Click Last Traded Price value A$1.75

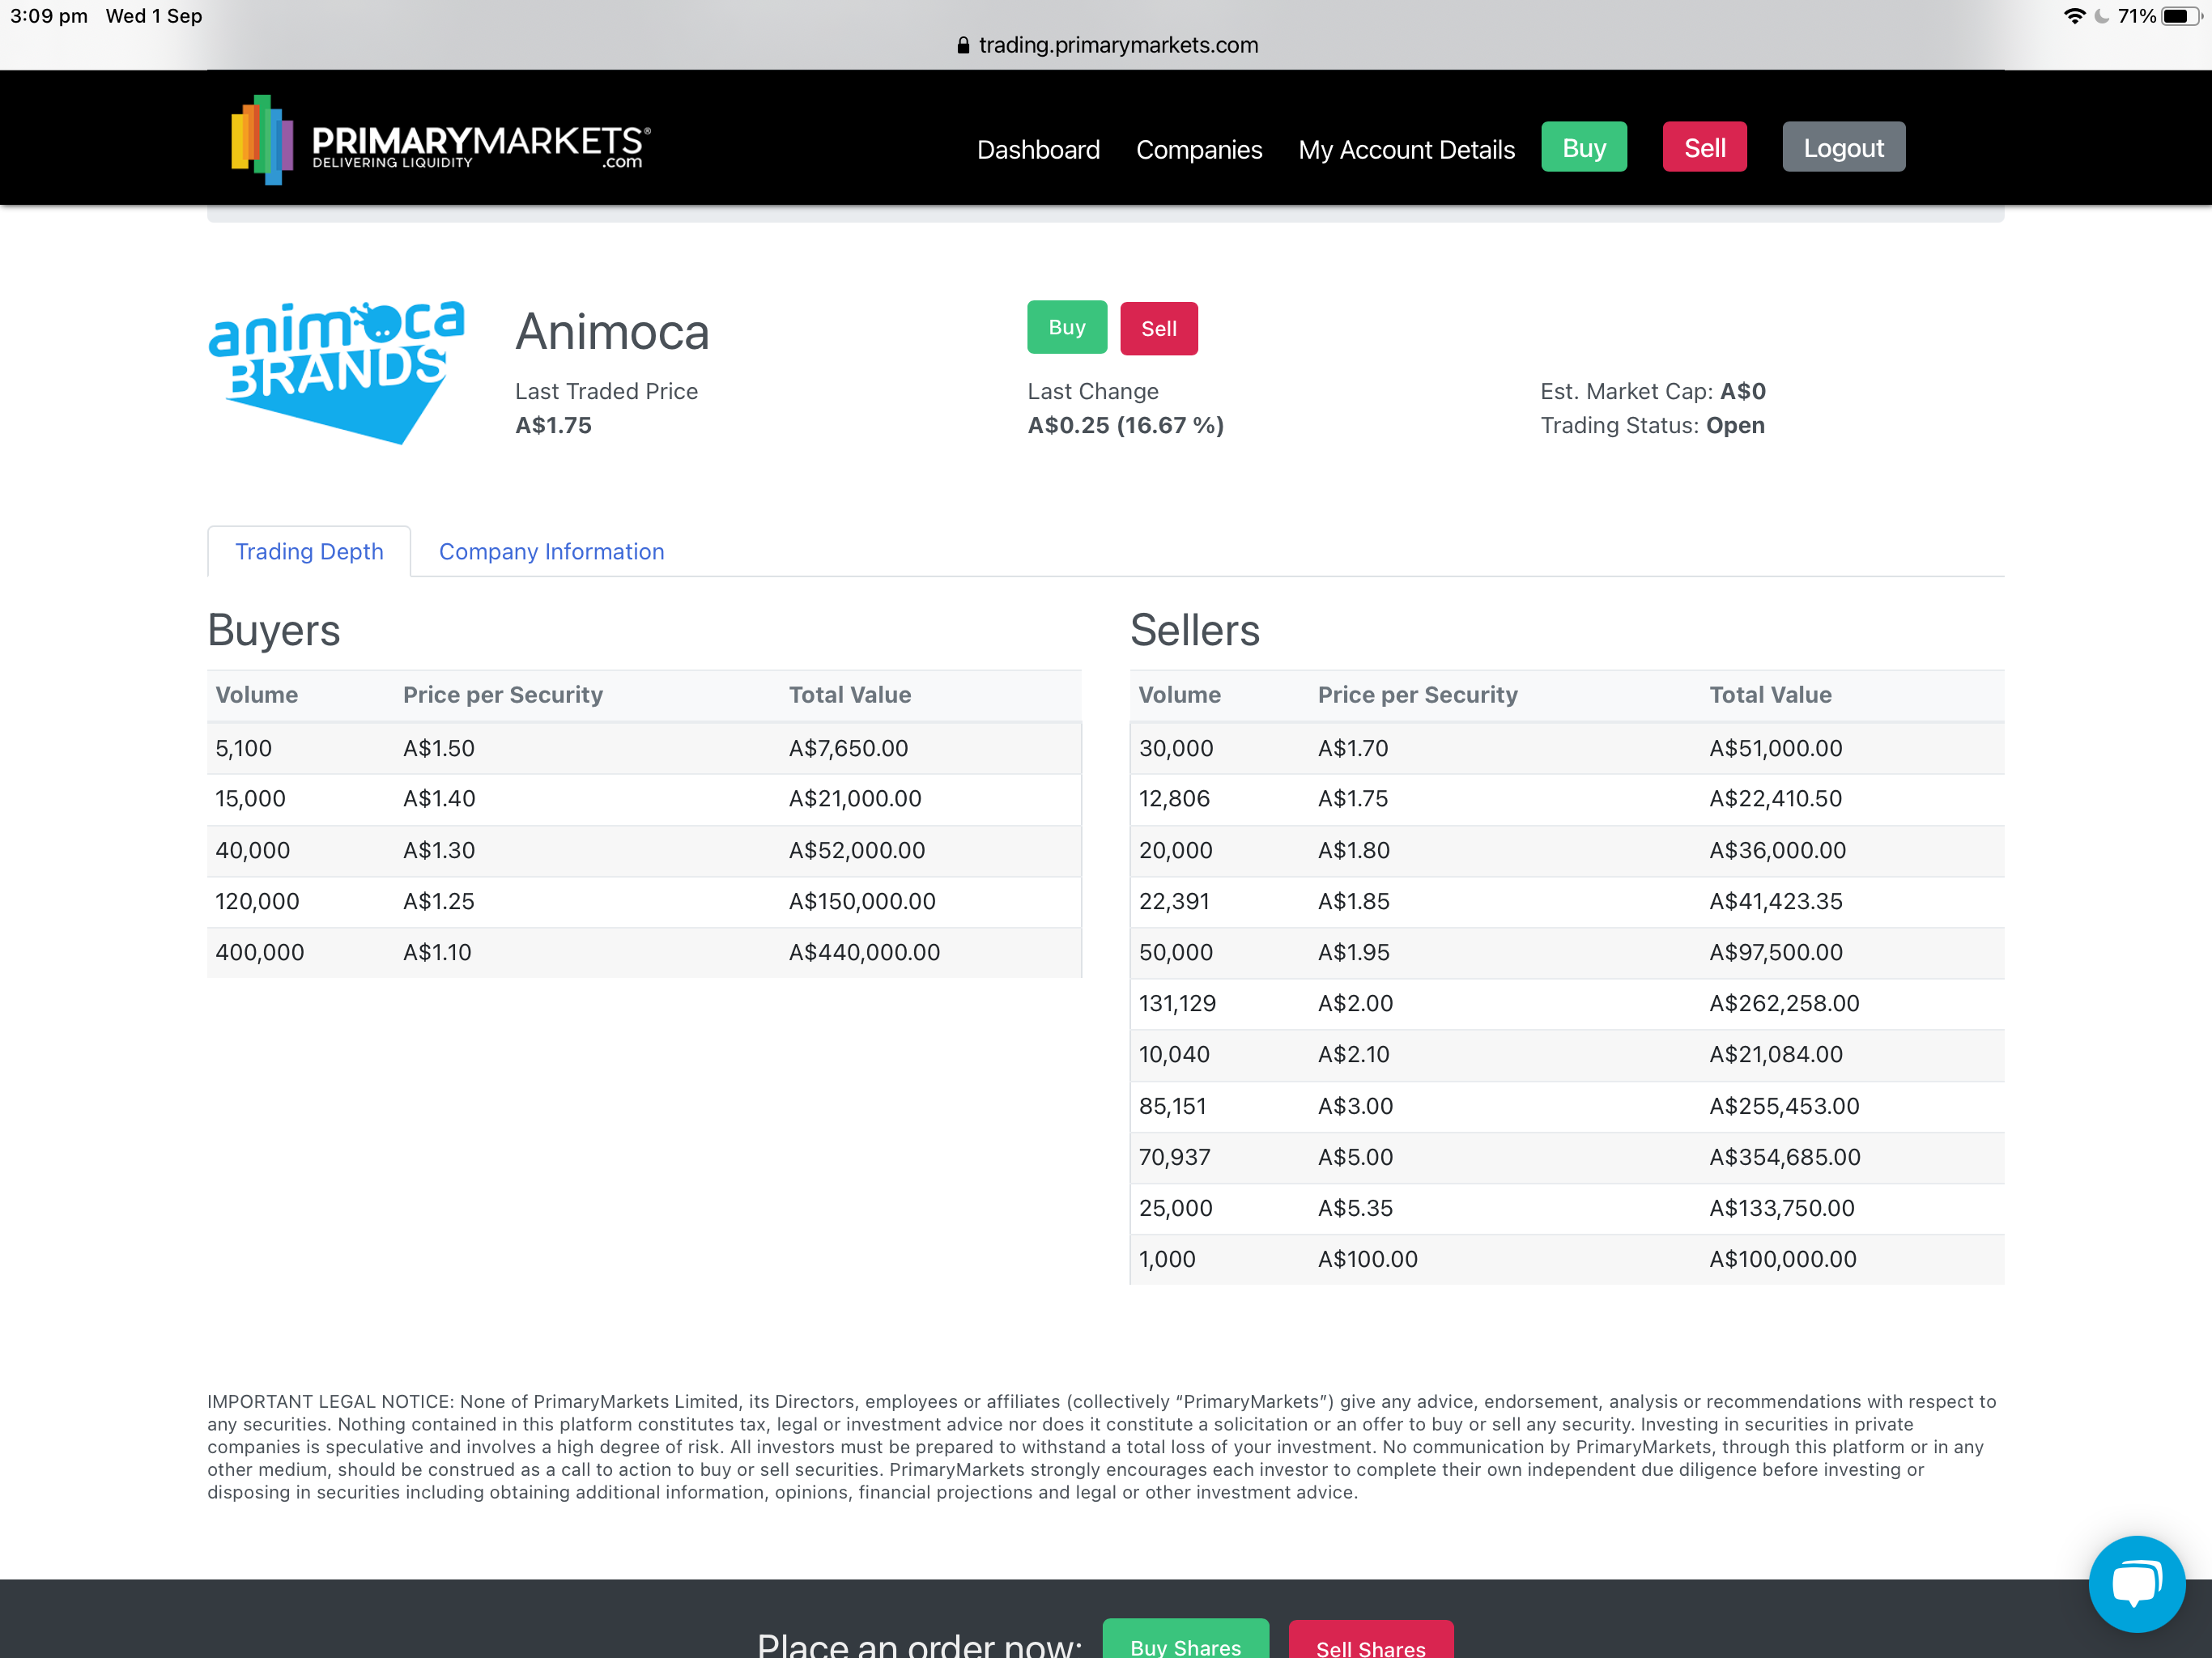coord(553,425)
